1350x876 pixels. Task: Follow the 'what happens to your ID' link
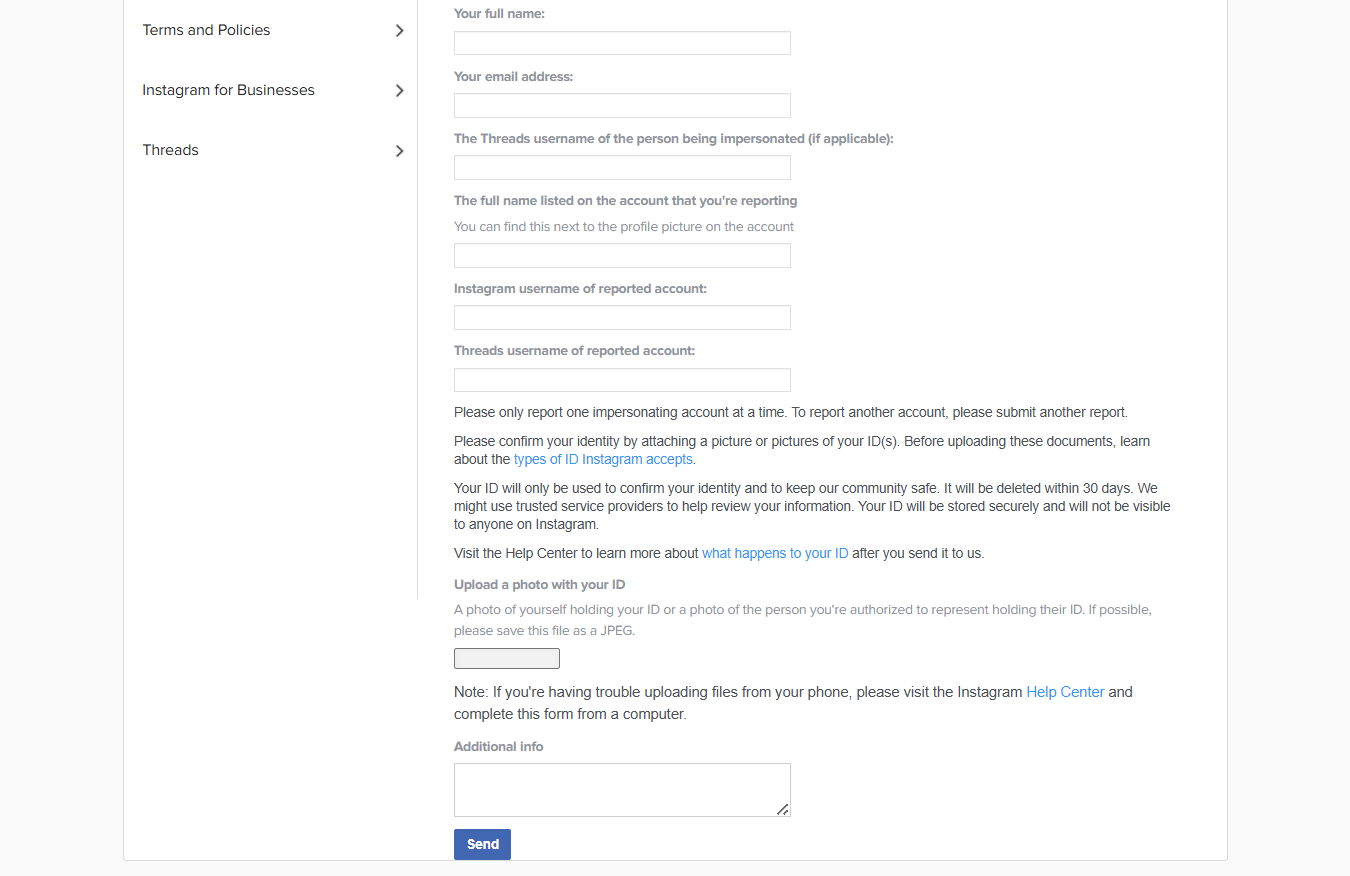pos(775,553)
